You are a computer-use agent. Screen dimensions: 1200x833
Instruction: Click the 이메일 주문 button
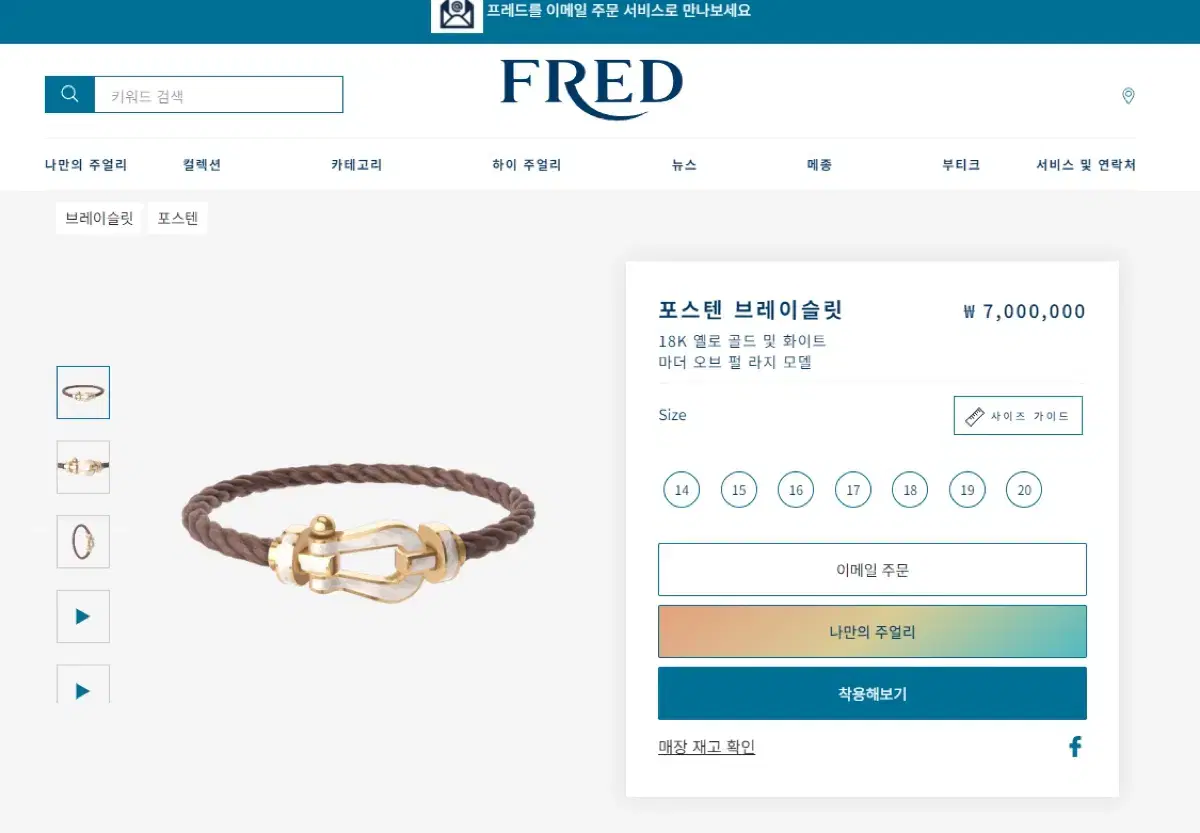pyautogui.click(x=872, y=570)
